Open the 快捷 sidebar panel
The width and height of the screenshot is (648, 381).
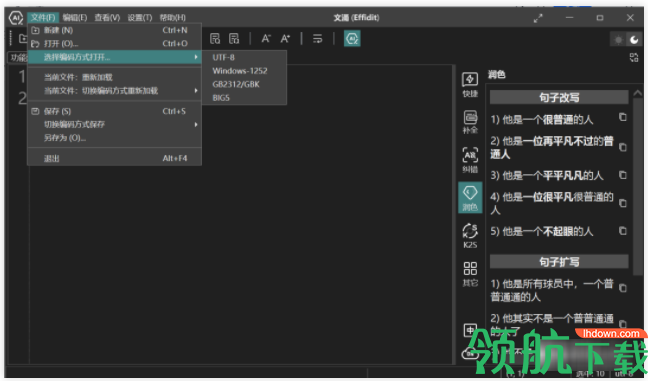pos(470,85)
